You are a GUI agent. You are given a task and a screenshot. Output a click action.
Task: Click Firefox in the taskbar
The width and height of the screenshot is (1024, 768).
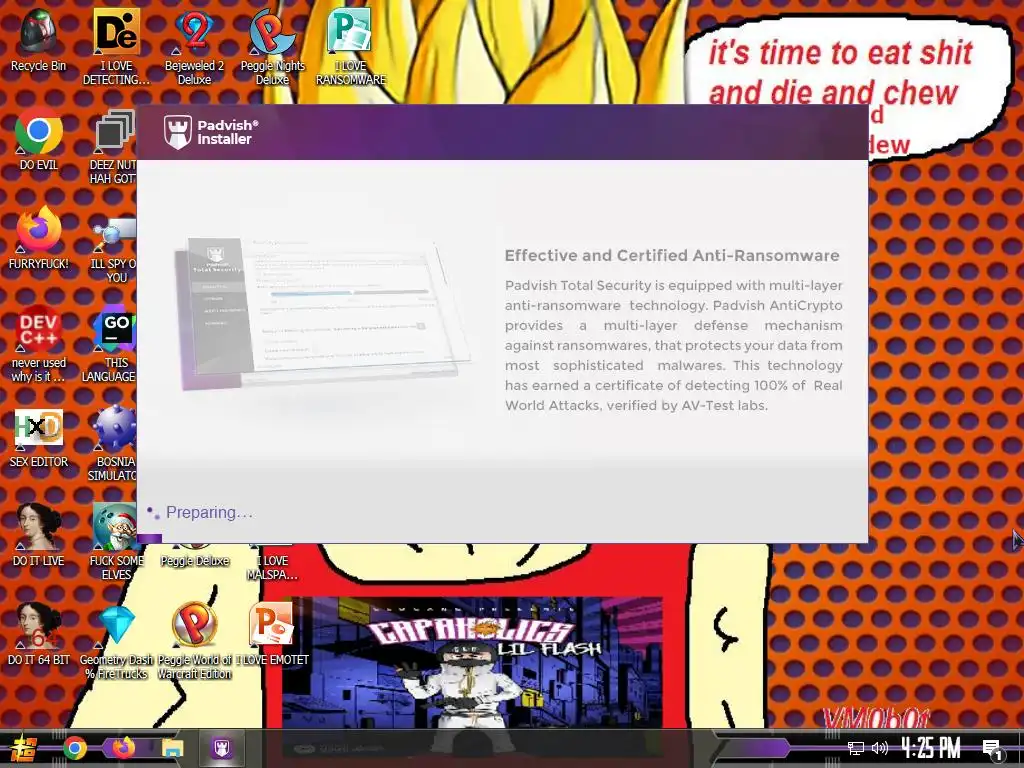(x=123, y=748)
